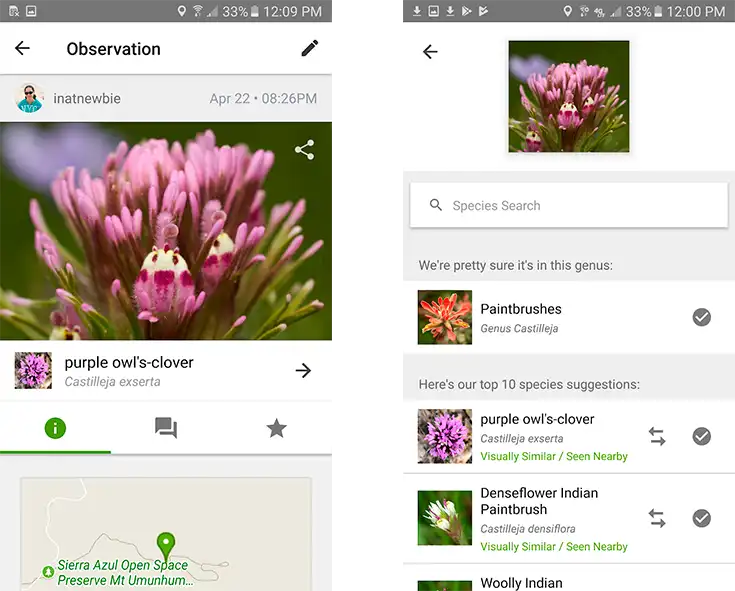
Task: Tap battery icon in right status bar
Action: point(658,11)
